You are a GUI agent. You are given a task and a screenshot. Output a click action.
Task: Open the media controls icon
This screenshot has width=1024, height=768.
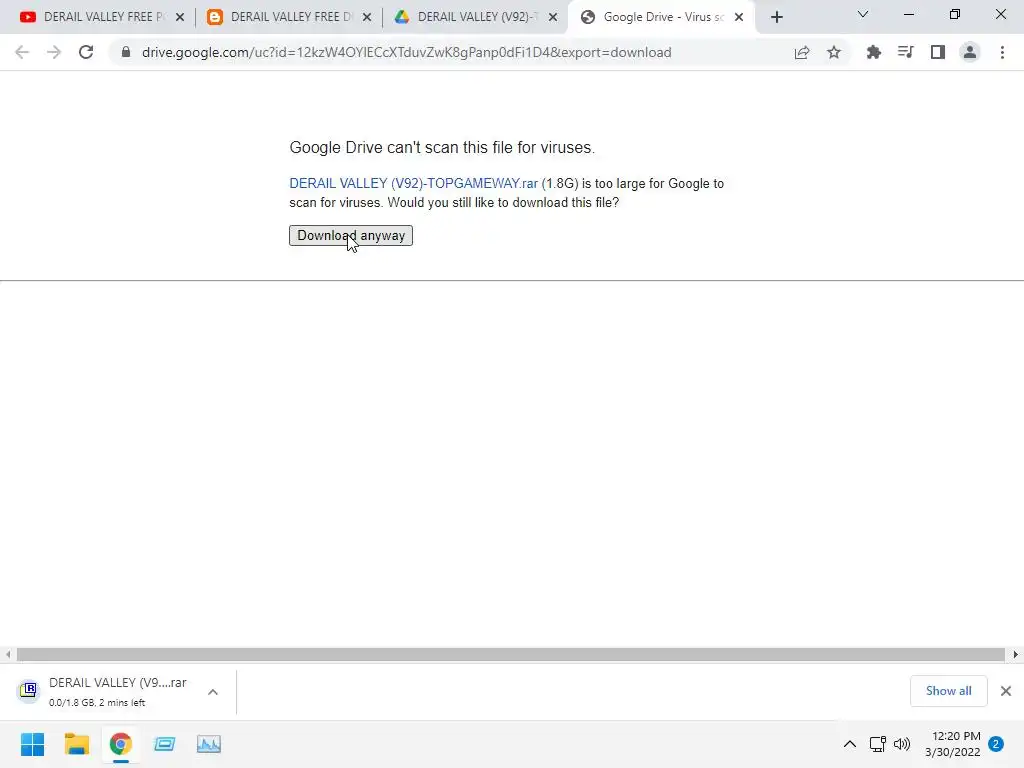pos(906,52)
